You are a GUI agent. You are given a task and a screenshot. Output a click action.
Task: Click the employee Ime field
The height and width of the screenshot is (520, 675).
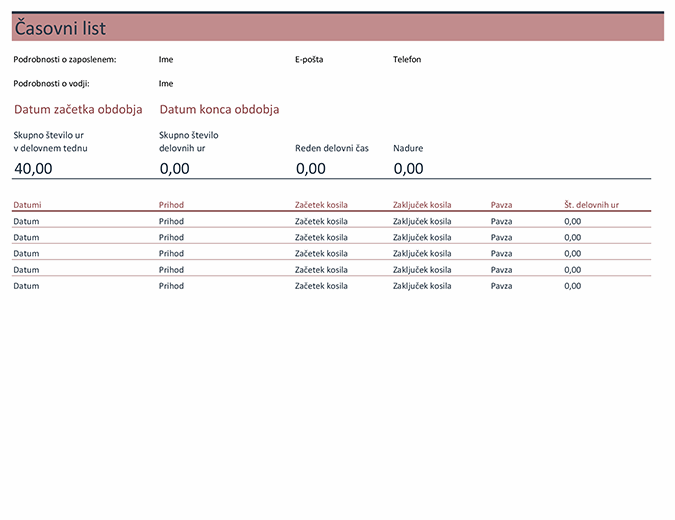coord(166,59)
